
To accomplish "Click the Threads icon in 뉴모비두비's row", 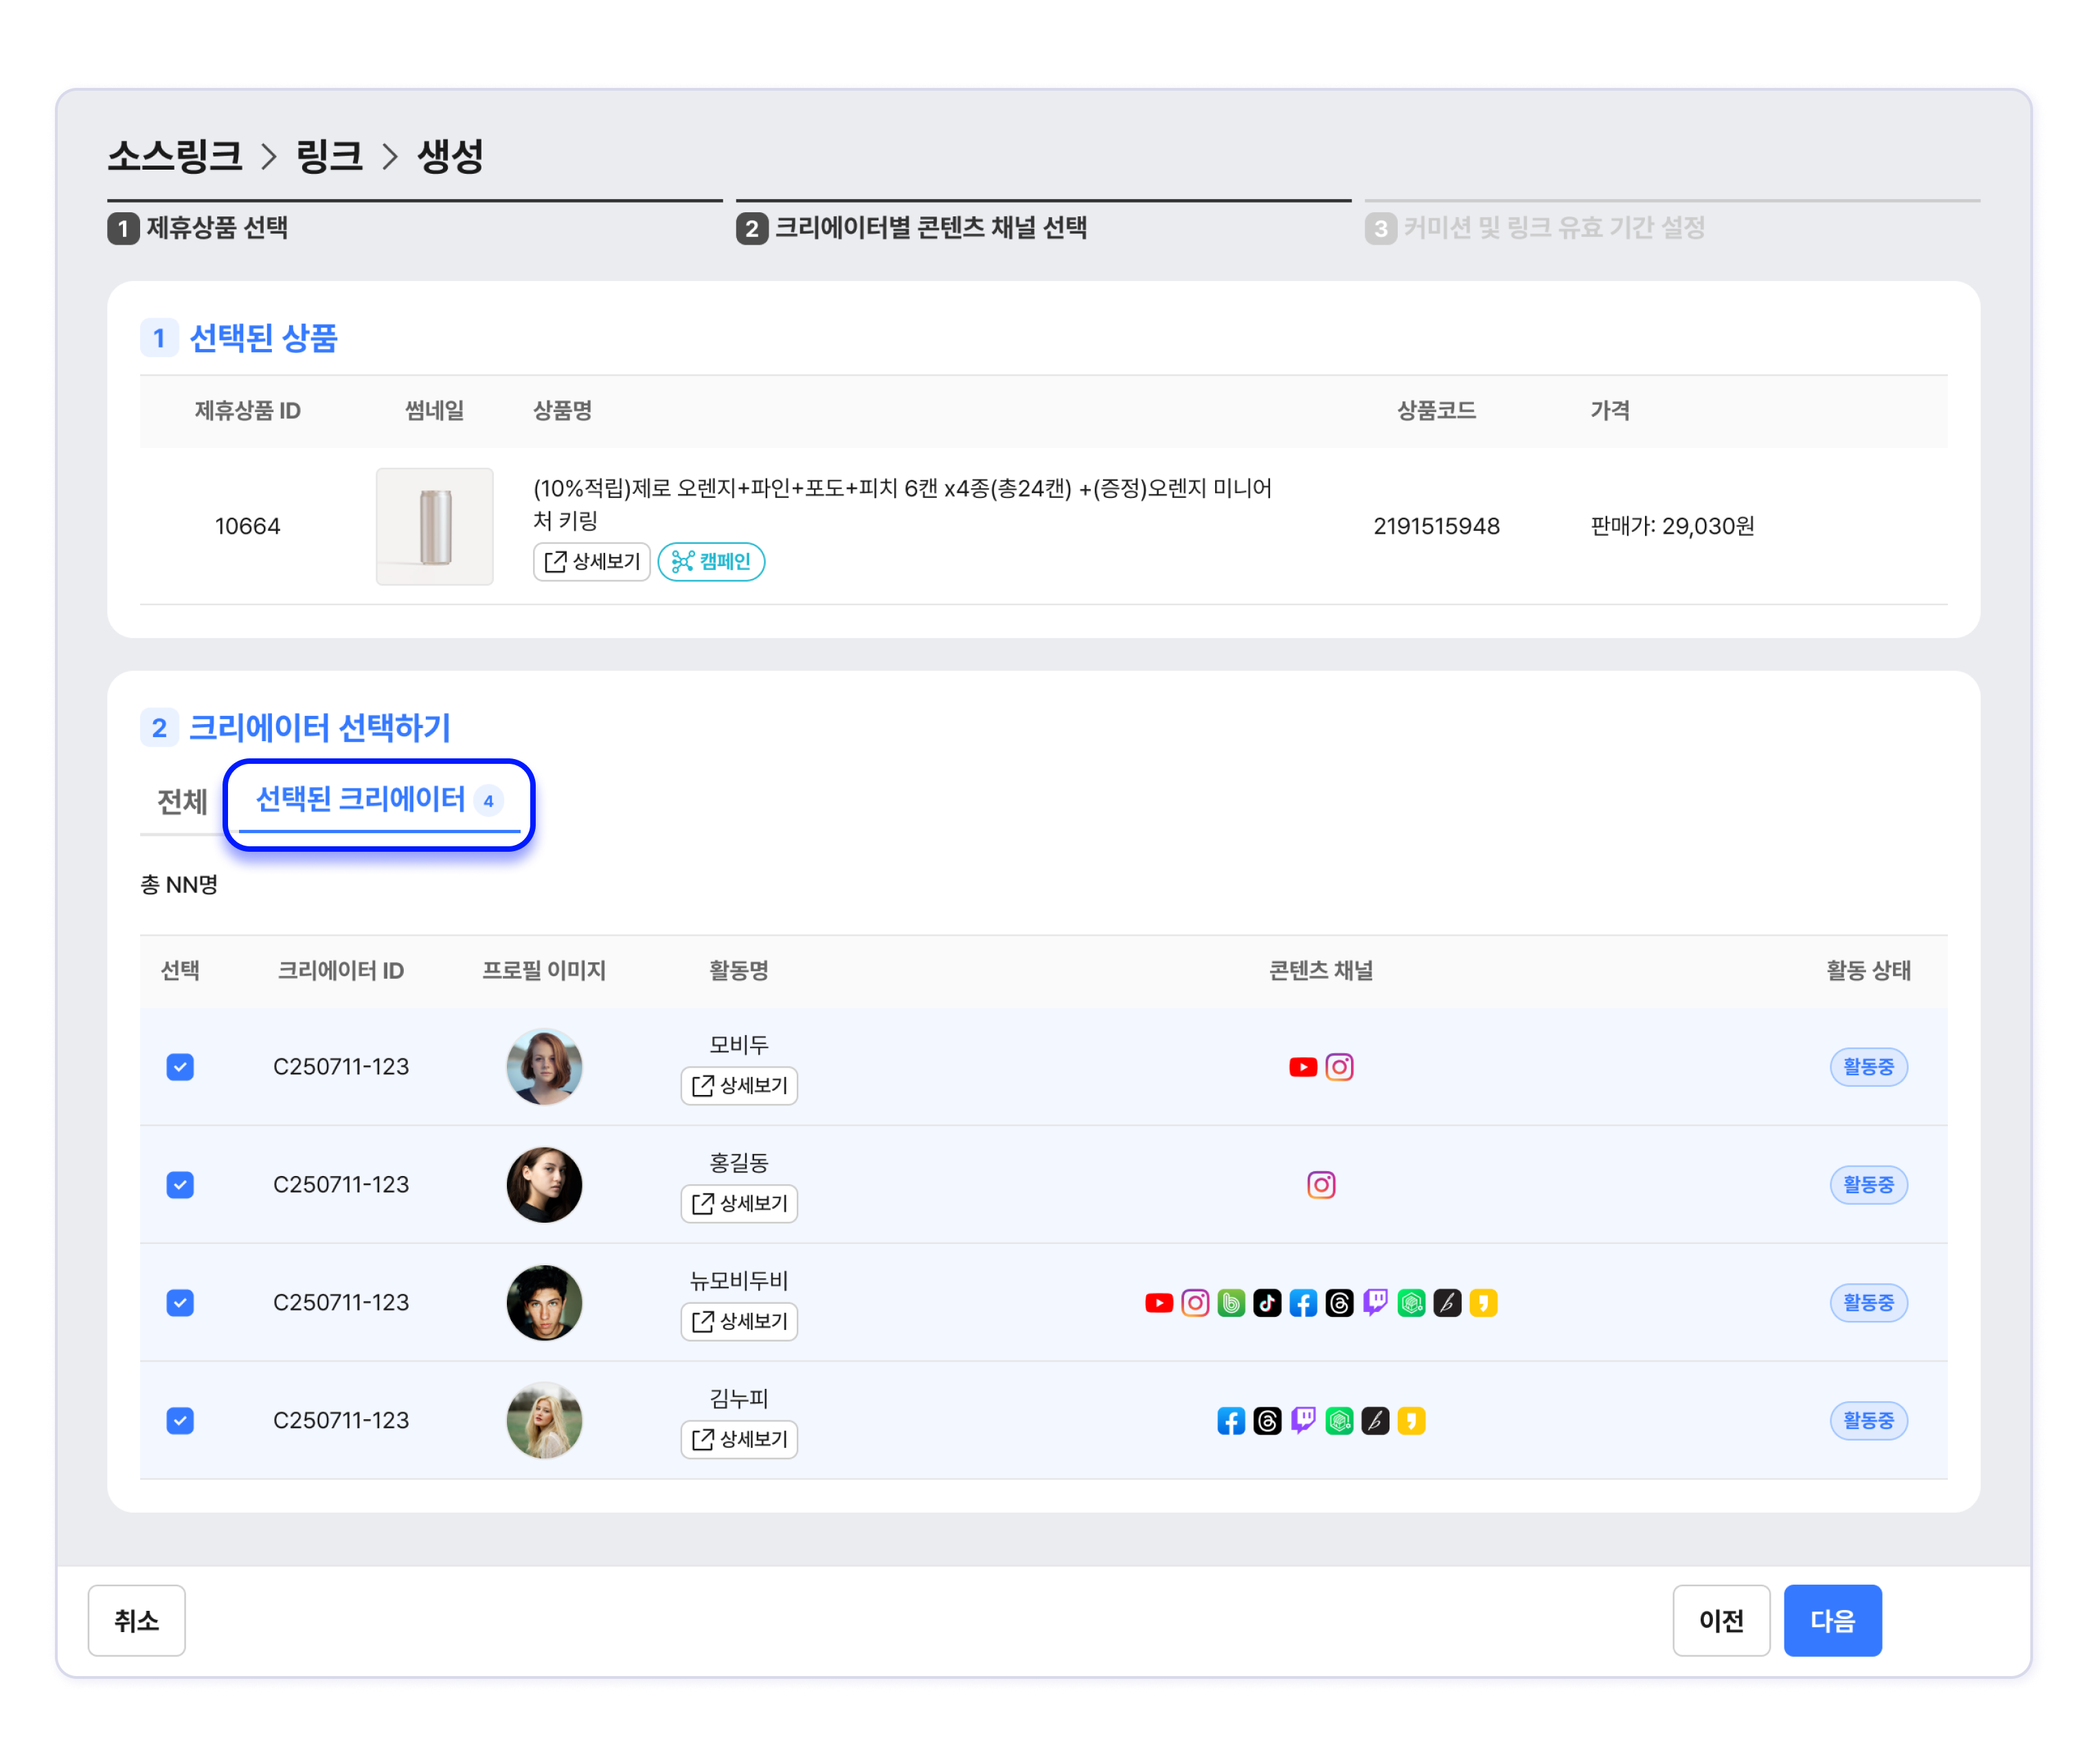I will [1339, 1303].
